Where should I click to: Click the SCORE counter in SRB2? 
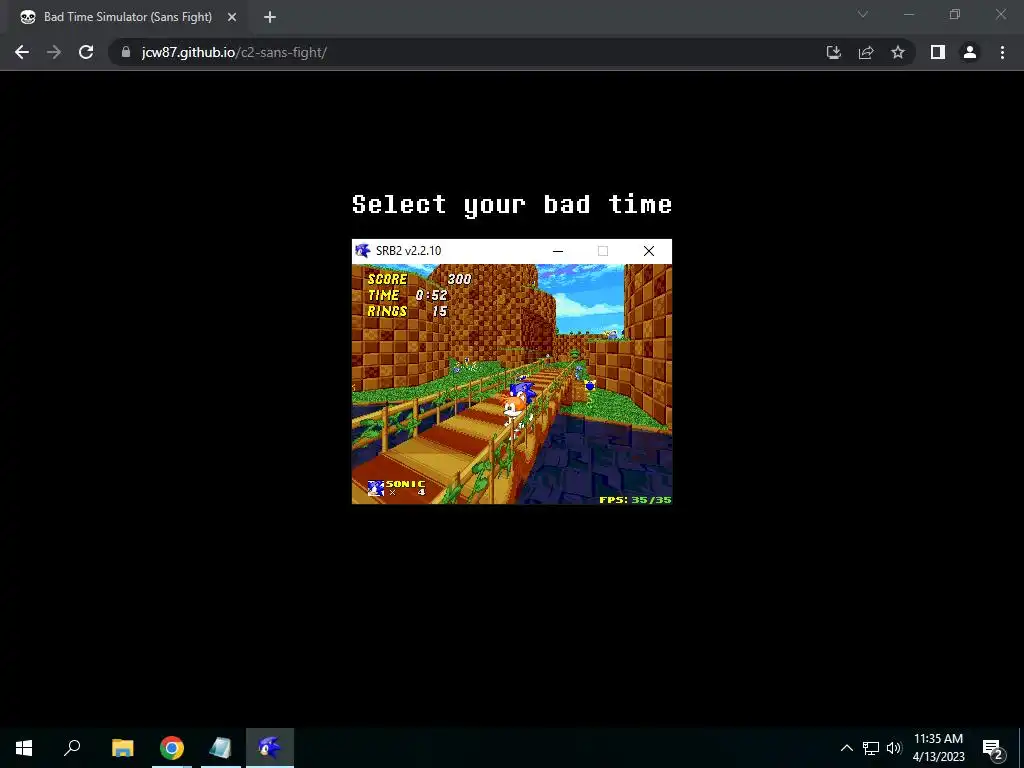pos(419,279)
